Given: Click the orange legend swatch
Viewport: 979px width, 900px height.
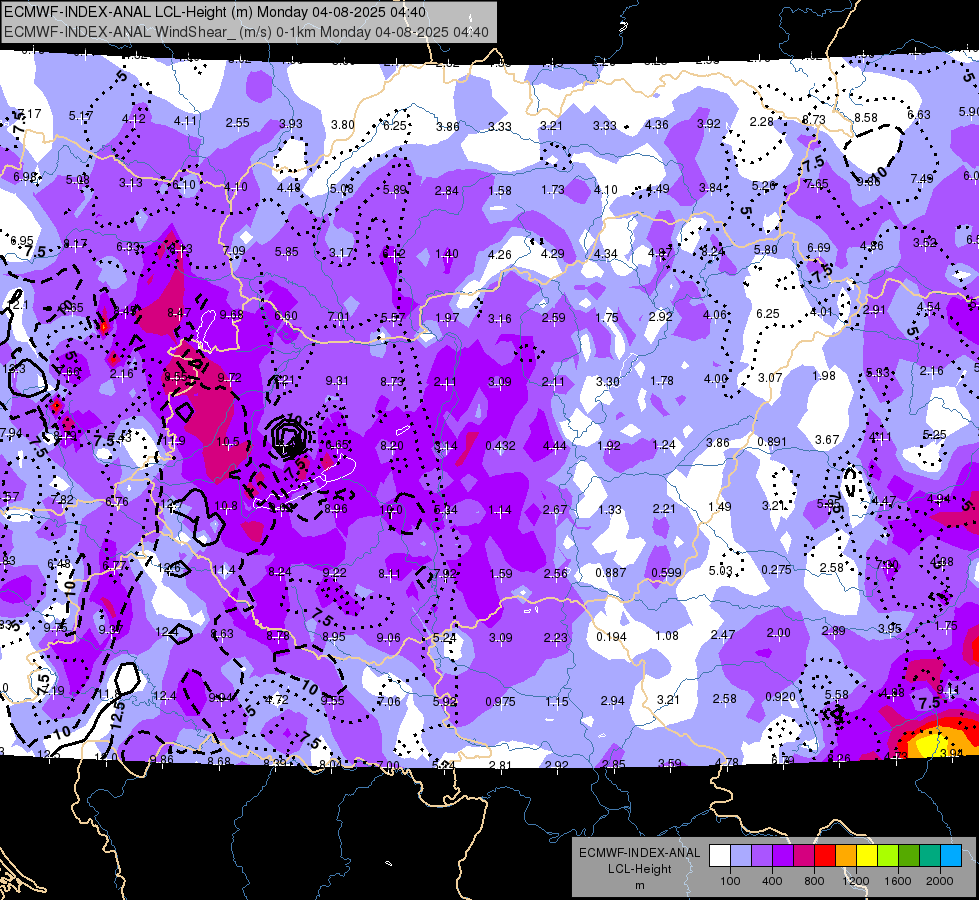Looking at the screenshot, I should click(846, 856).
